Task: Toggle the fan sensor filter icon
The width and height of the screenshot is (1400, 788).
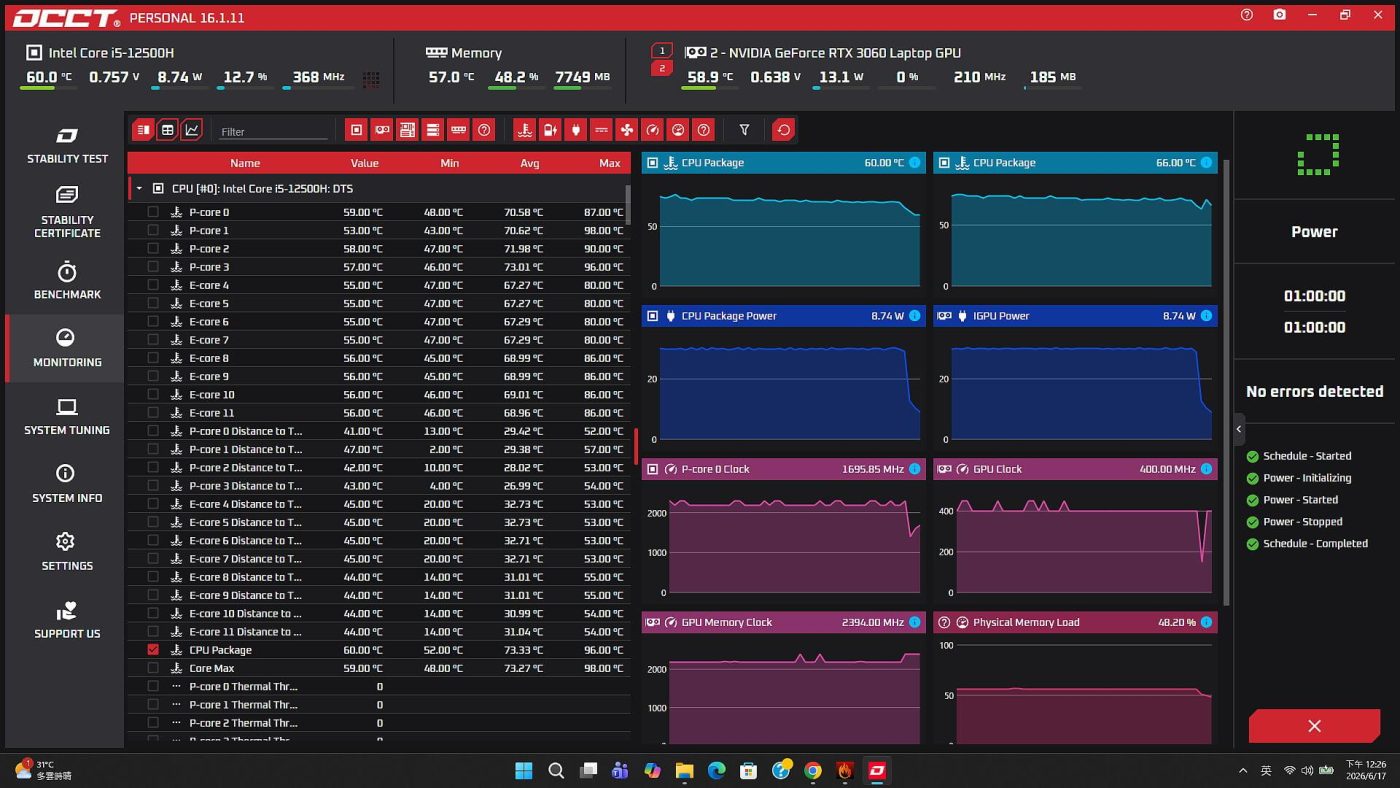Action: tap(626, 130)
